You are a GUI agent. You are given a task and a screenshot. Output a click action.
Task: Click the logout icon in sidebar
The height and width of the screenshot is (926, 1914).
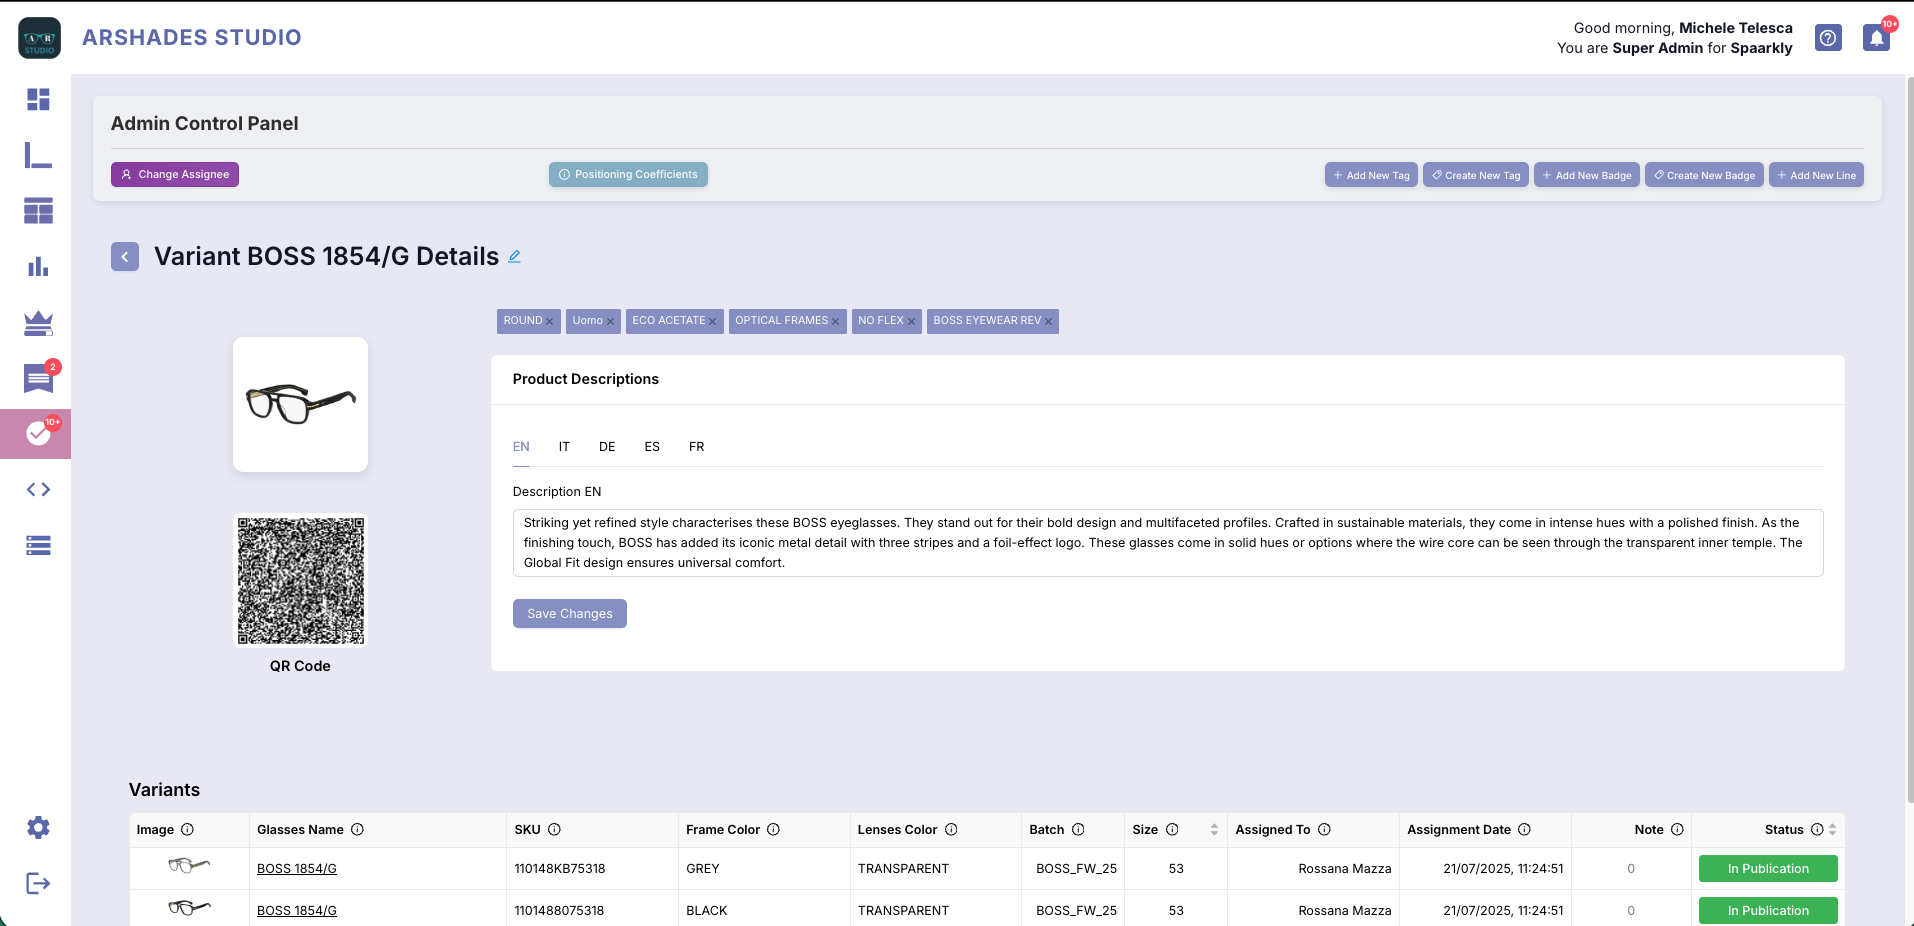point(38,883)
